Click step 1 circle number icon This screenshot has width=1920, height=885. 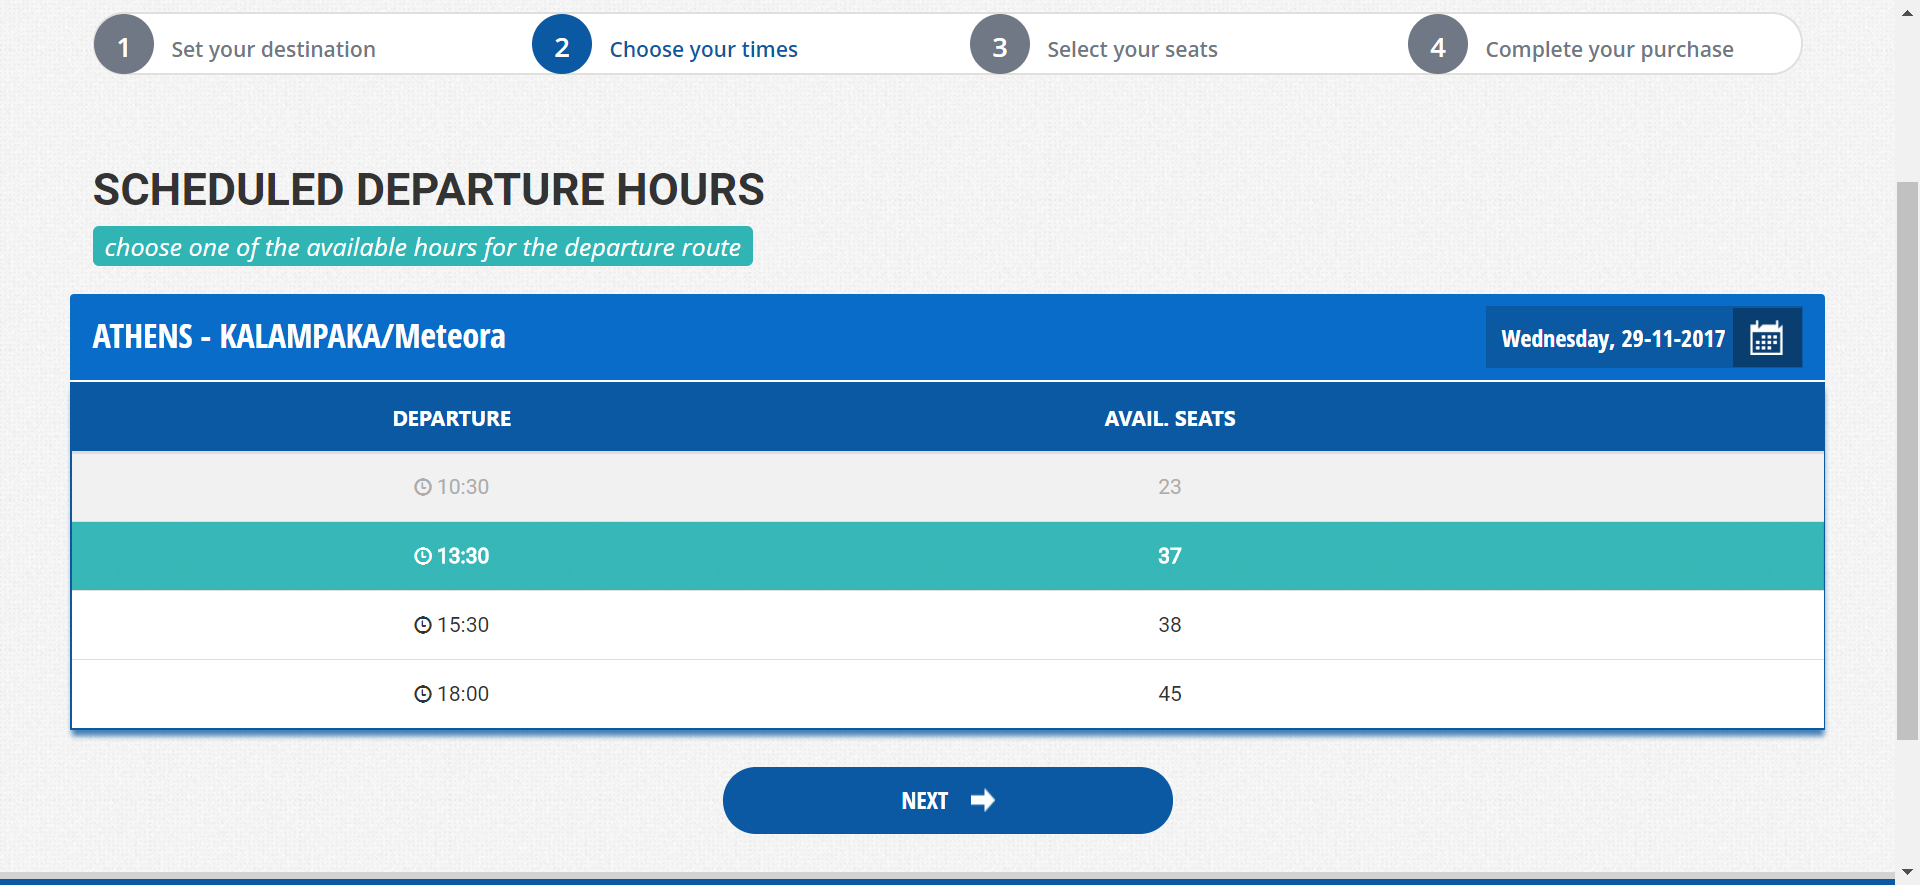(x=124, y=45)
